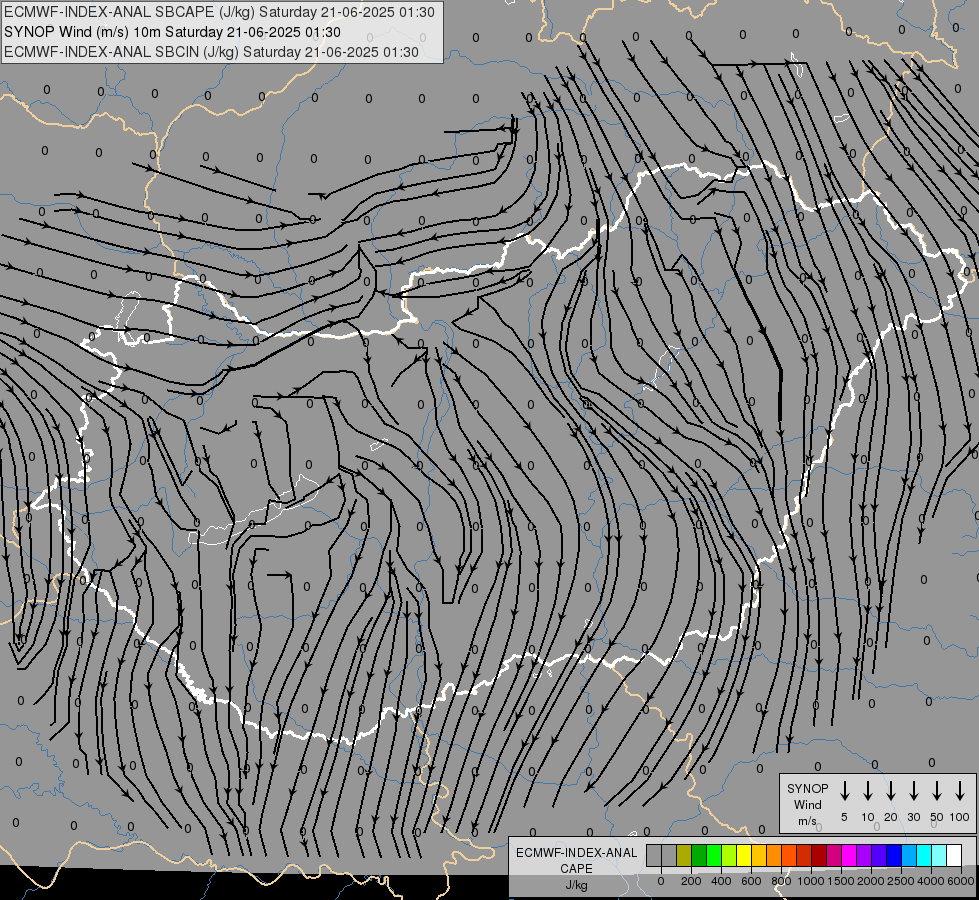Click the 'SYNOP Wind m/s' legend label
The height and width of the screenshot is (900, 979).
807,804
